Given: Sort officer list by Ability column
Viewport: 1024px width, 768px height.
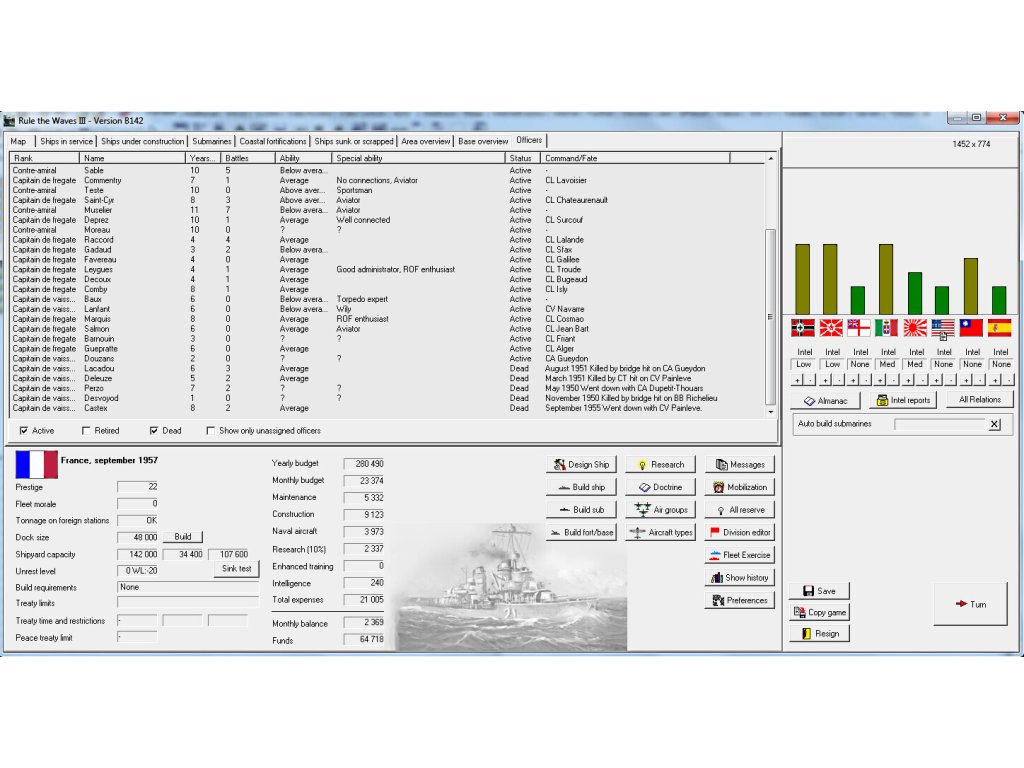Looking at the screenshot, I should [304, 158].
